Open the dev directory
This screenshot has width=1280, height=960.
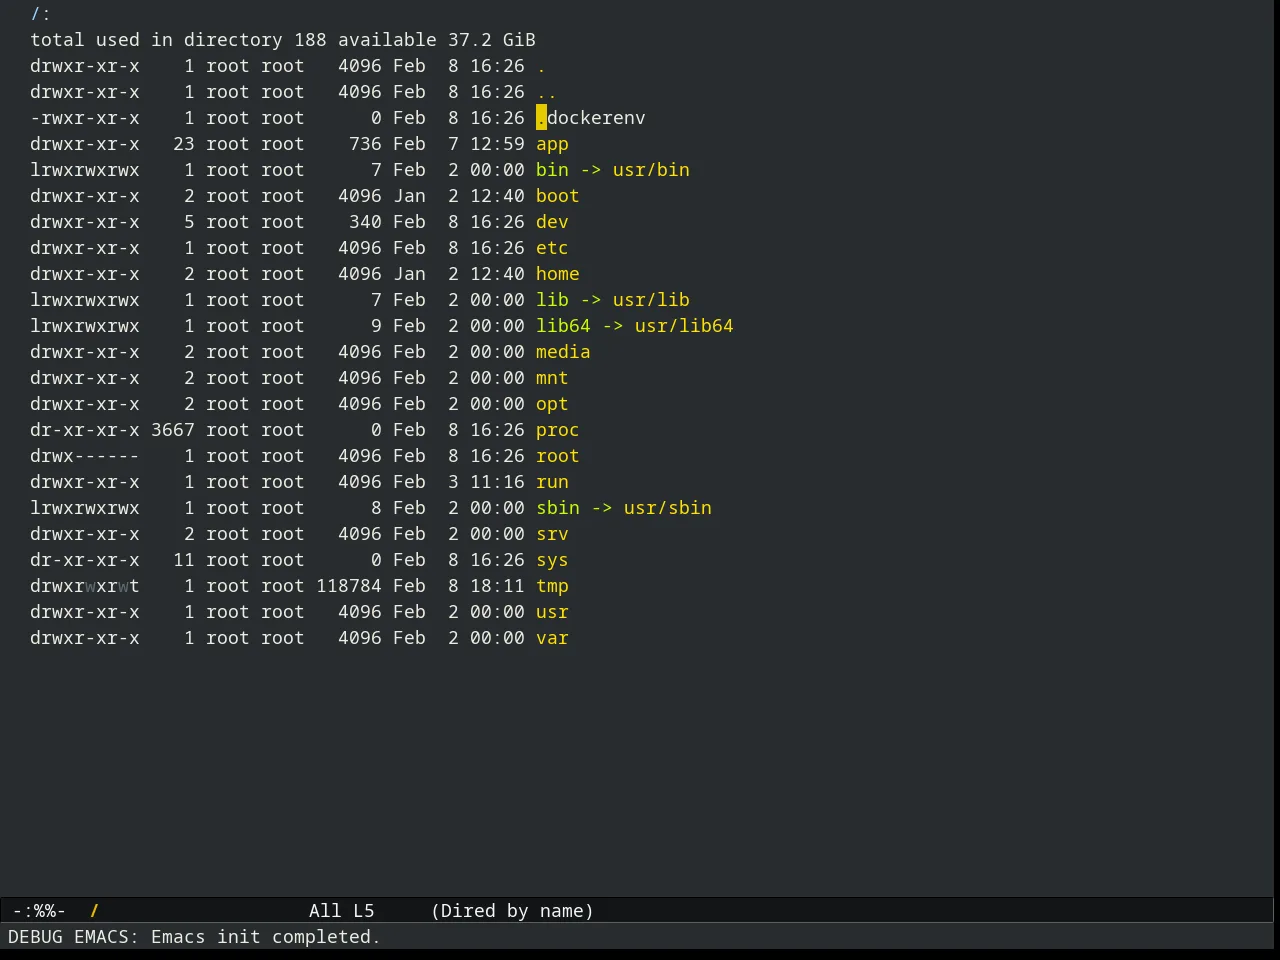(552, 222)
